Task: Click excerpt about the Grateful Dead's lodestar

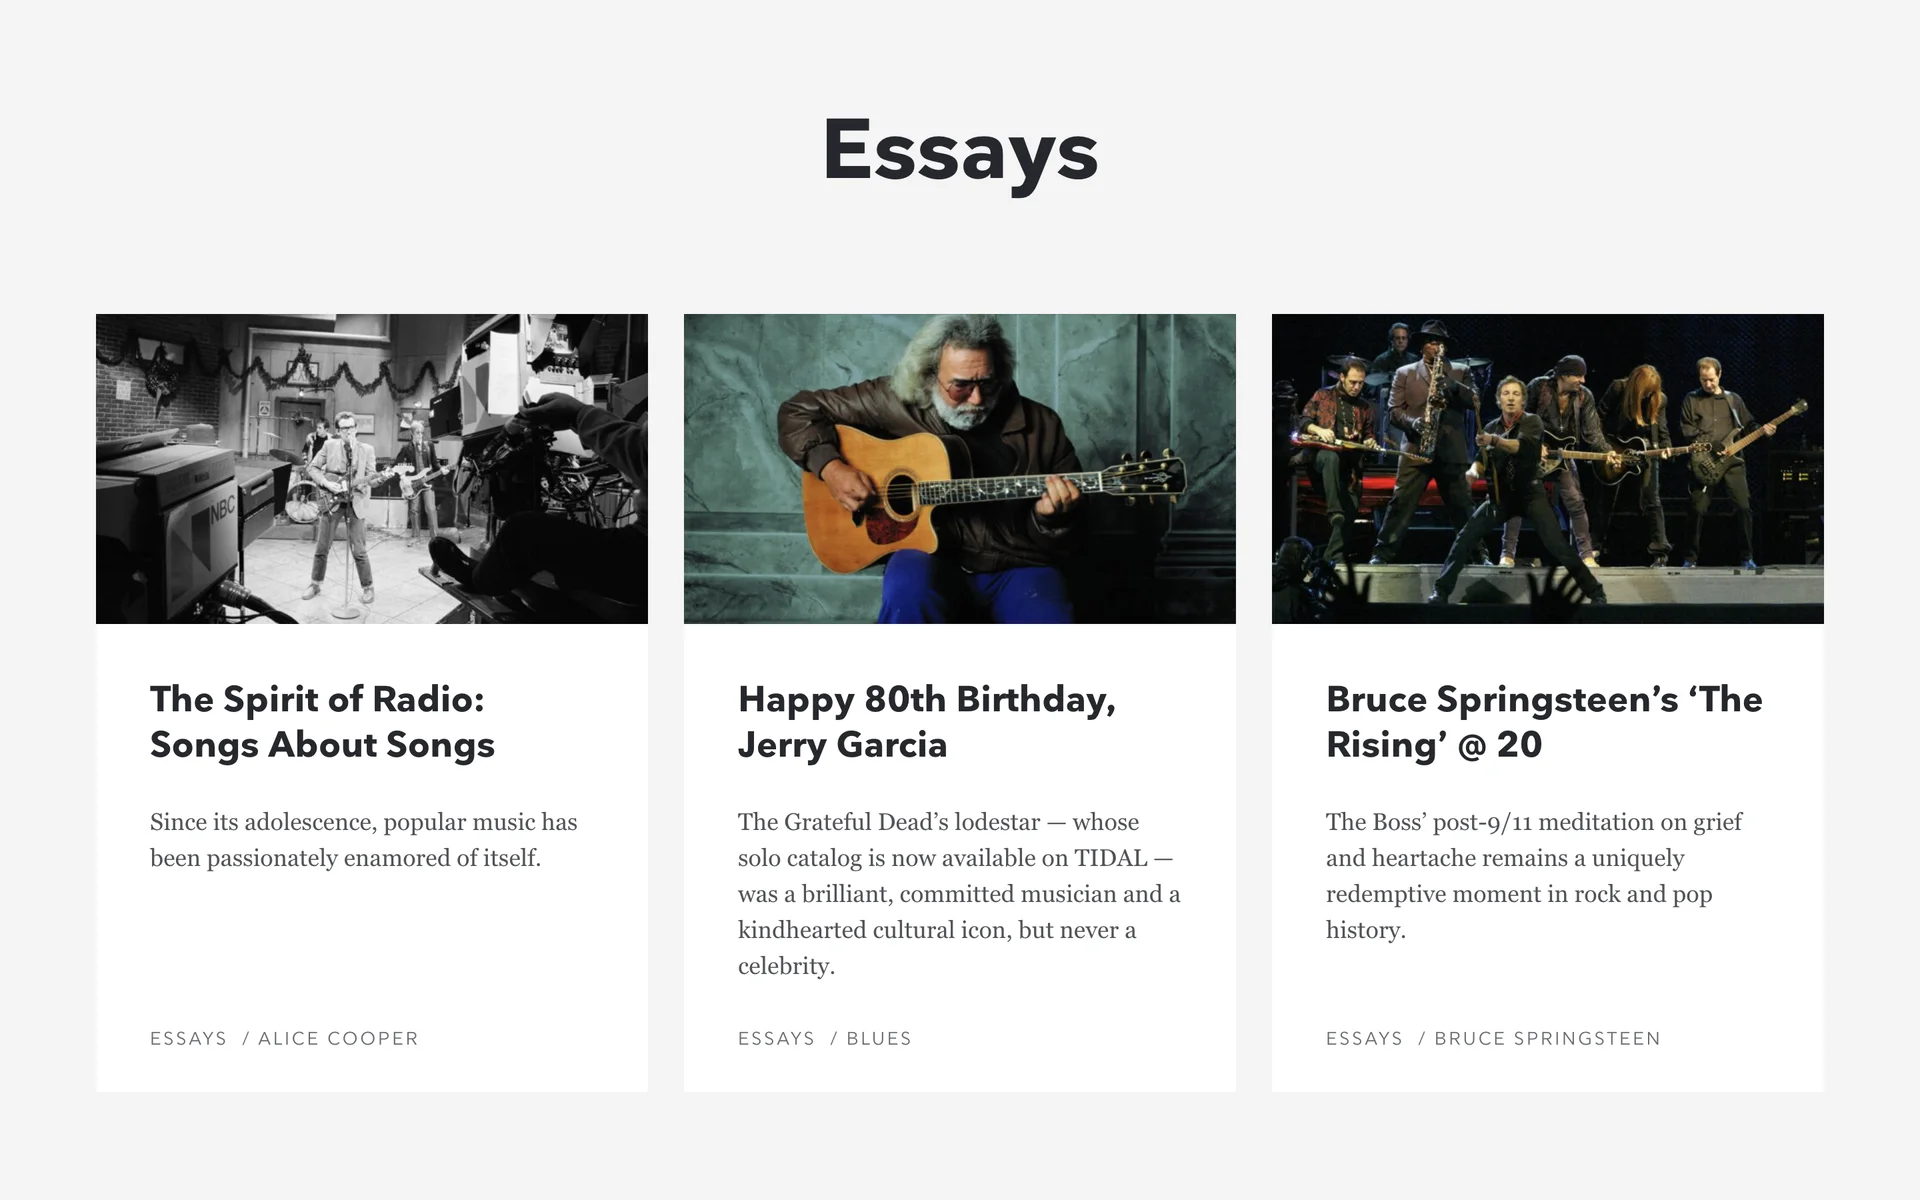Action: 959,894
